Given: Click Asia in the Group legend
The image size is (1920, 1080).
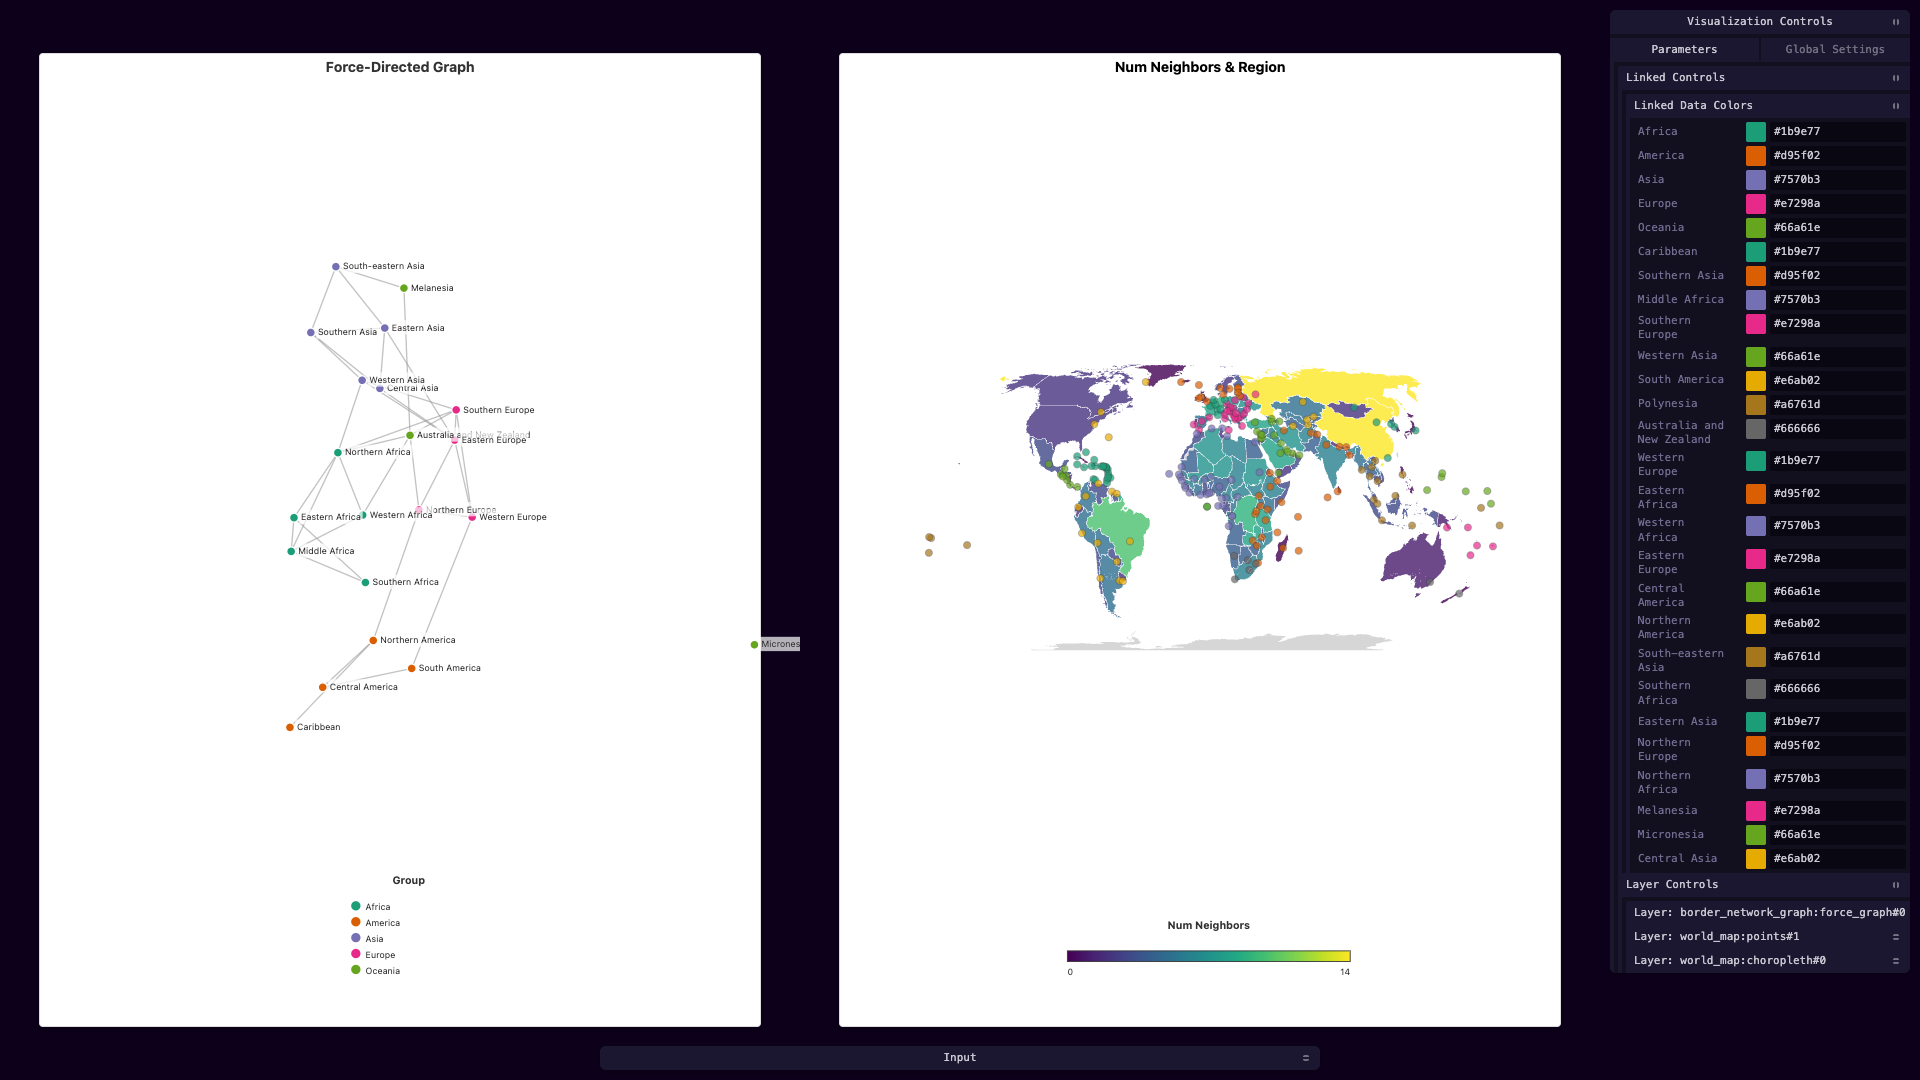Looking at the screenshot, I should pos(367,939).
